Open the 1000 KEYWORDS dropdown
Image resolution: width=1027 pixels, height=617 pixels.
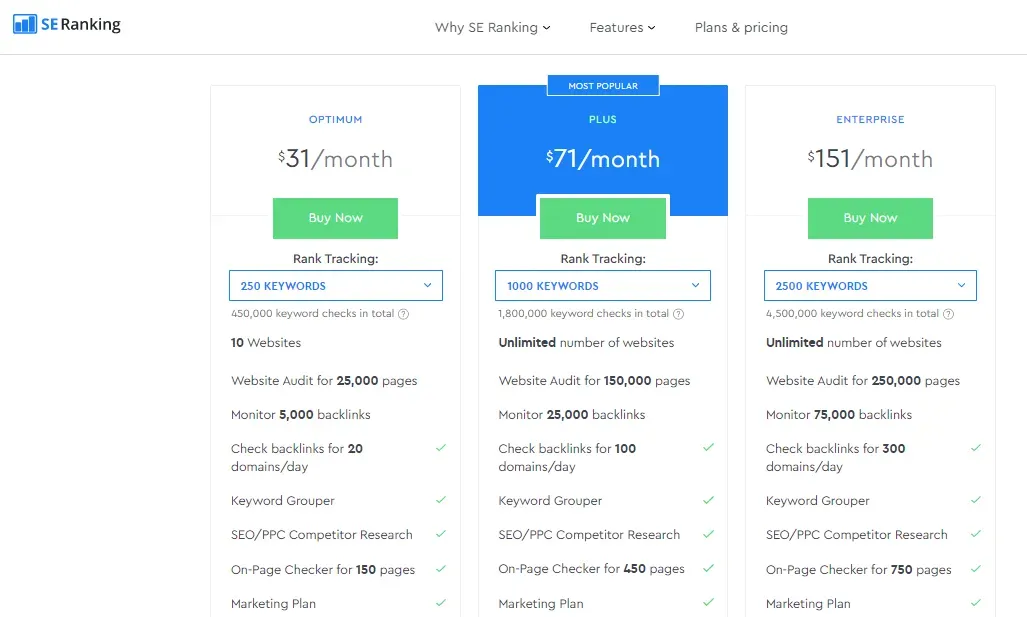coord(602,285)
